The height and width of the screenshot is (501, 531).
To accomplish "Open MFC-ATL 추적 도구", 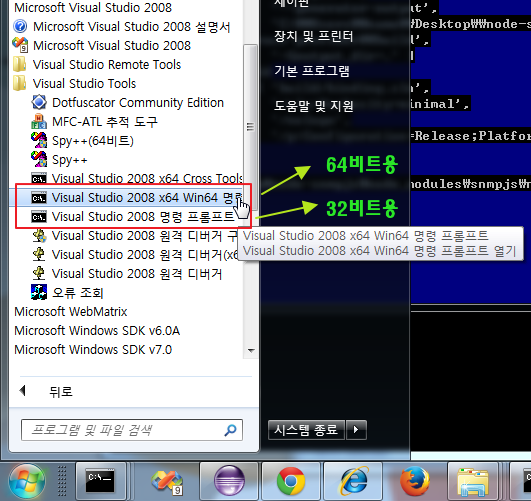I will coord(94,122).
